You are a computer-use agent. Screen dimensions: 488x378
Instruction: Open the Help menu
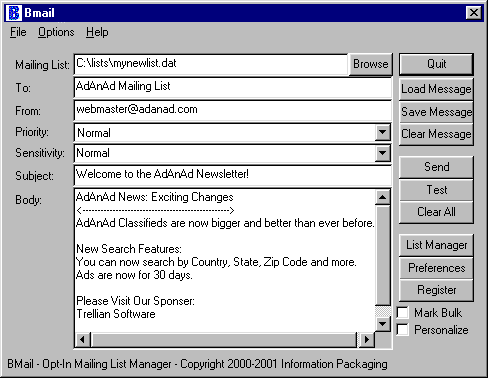(97, 32)
